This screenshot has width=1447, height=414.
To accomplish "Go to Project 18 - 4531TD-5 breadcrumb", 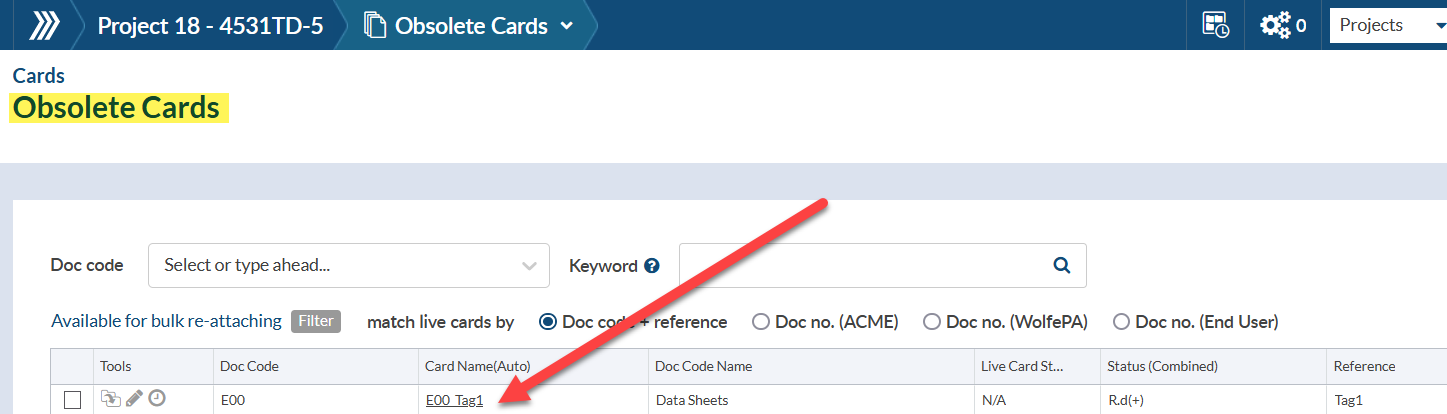I will 209,25.
